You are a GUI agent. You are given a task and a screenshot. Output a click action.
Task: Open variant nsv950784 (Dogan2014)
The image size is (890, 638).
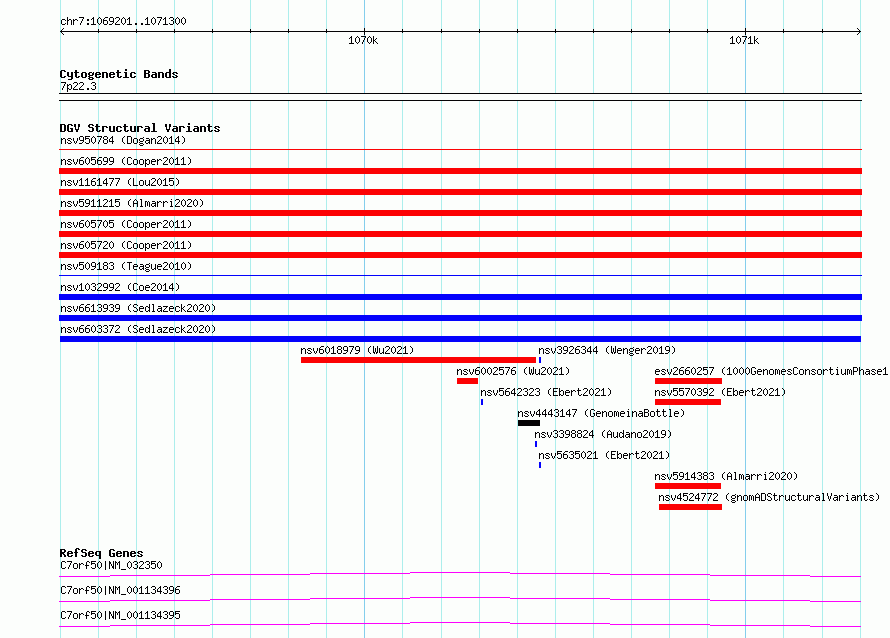123,140
